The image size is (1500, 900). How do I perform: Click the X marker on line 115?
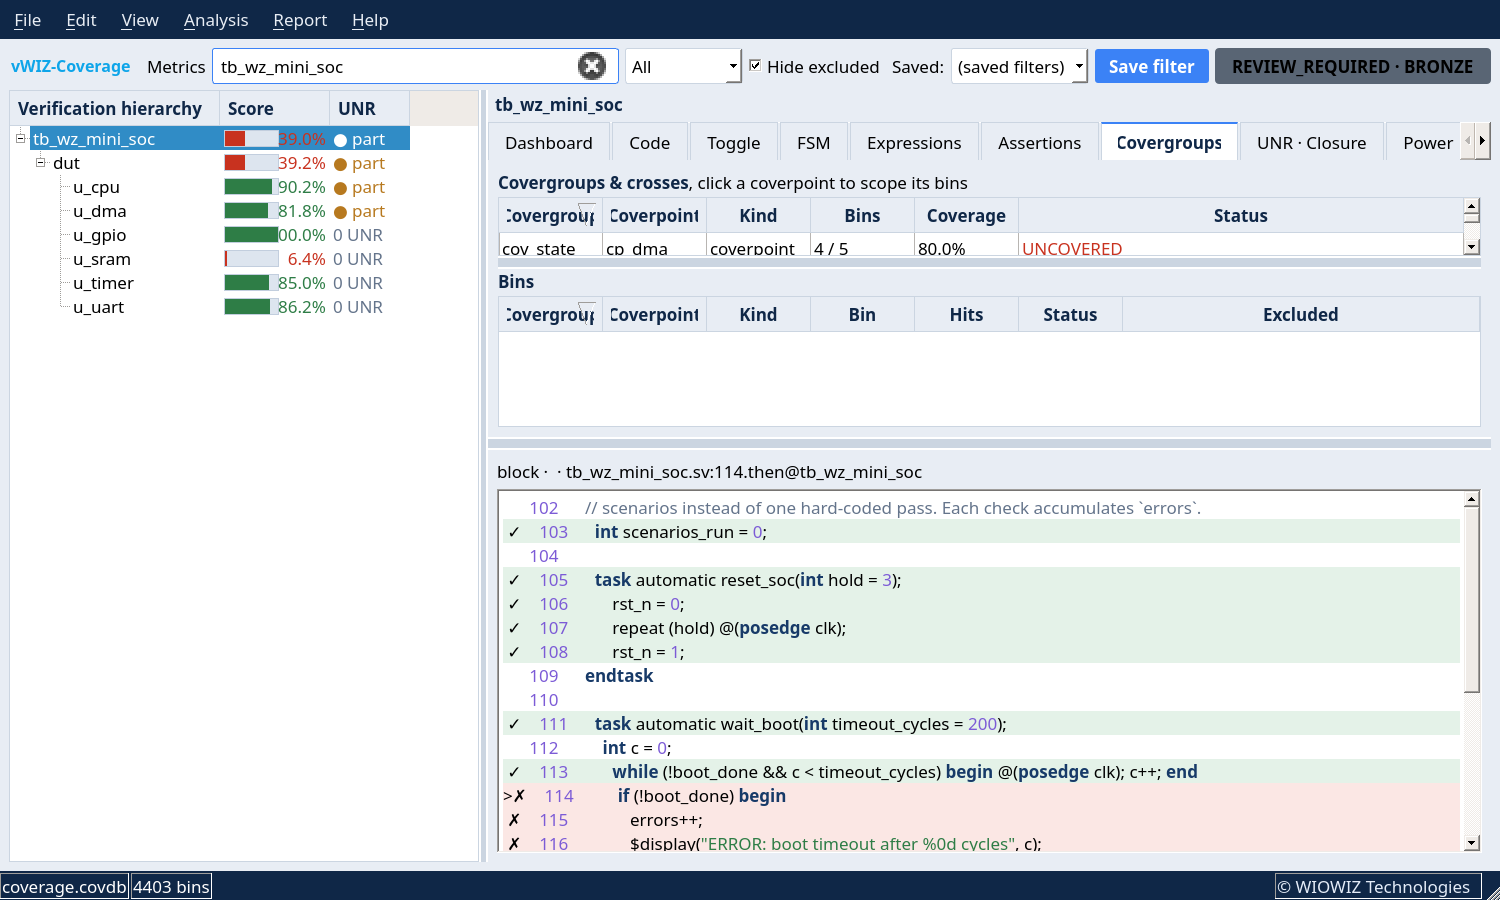(x=514, y=820)
